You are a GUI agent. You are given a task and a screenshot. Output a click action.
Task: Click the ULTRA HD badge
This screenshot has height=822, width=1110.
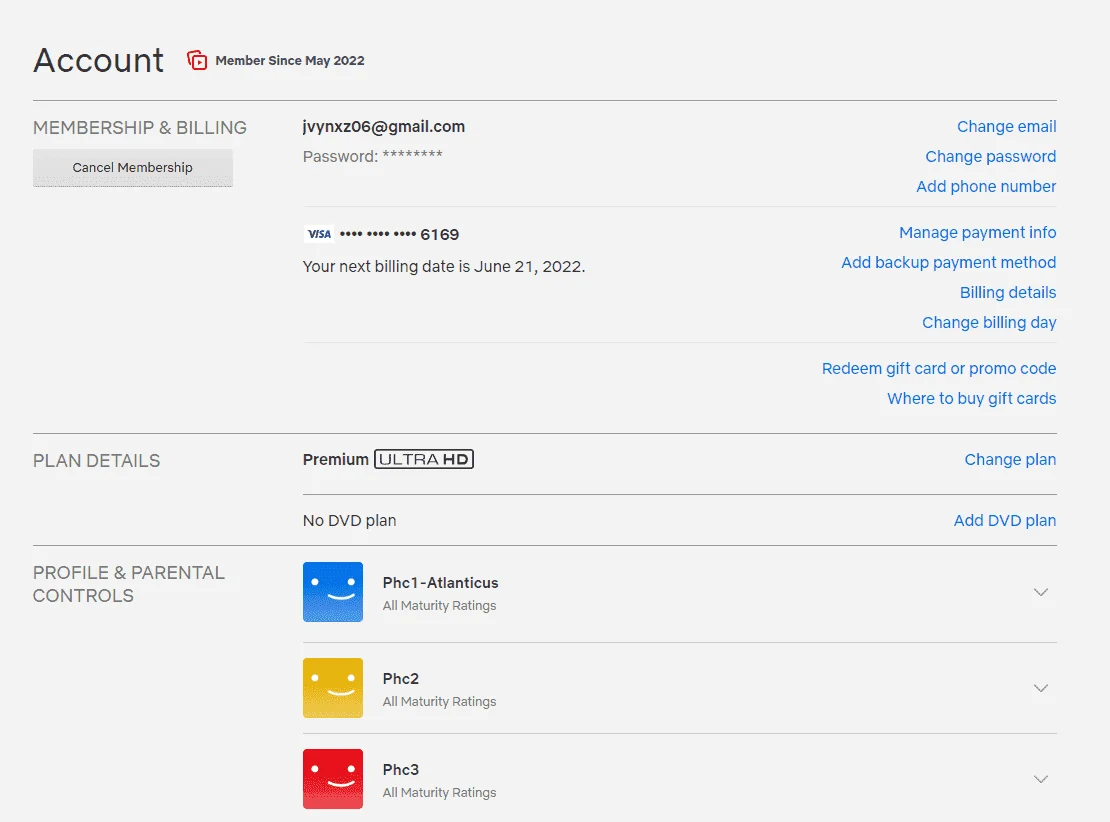pyautogui.click(x=423, y=459)
